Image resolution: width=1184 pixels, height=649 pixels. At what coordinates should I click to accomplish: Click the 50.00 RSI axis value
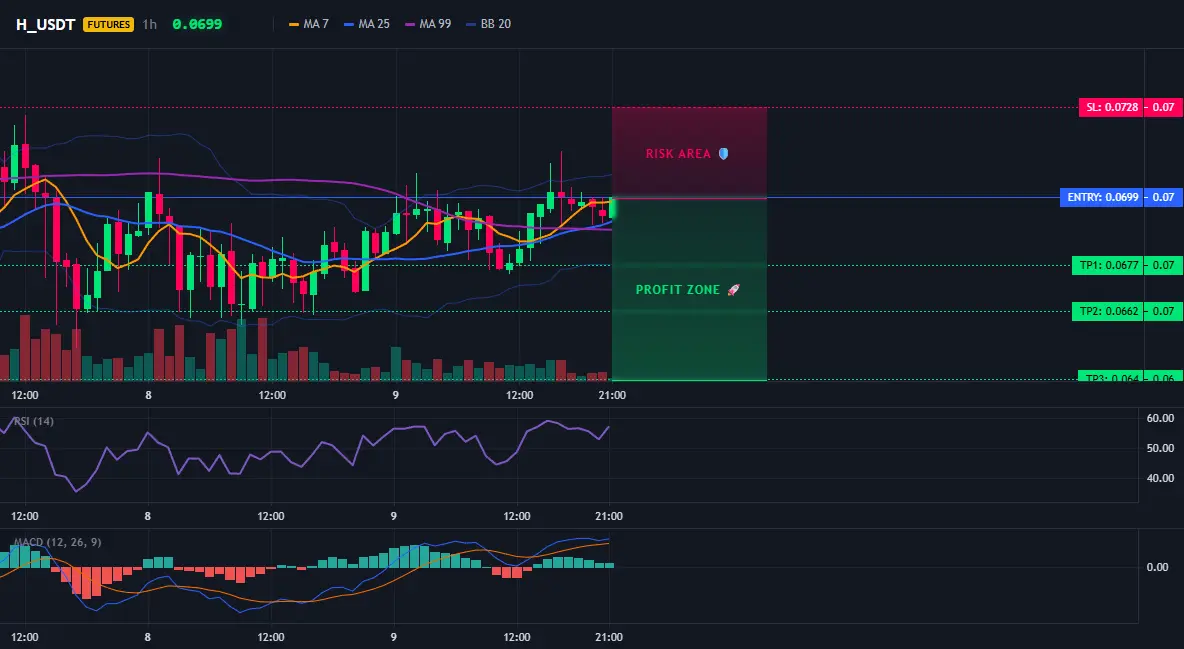click(1160, 448)
